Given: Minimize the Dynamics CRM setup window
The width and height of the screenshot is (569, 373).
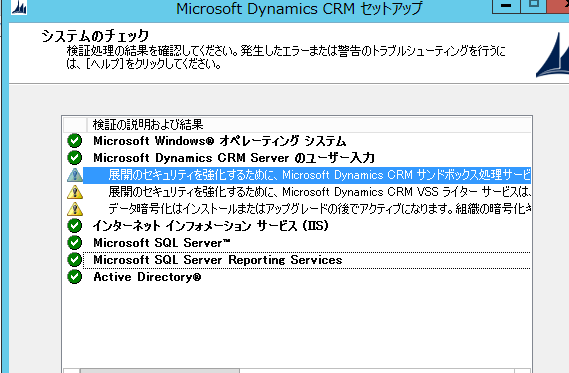Looking at the screenshot, I should (506, 6).
